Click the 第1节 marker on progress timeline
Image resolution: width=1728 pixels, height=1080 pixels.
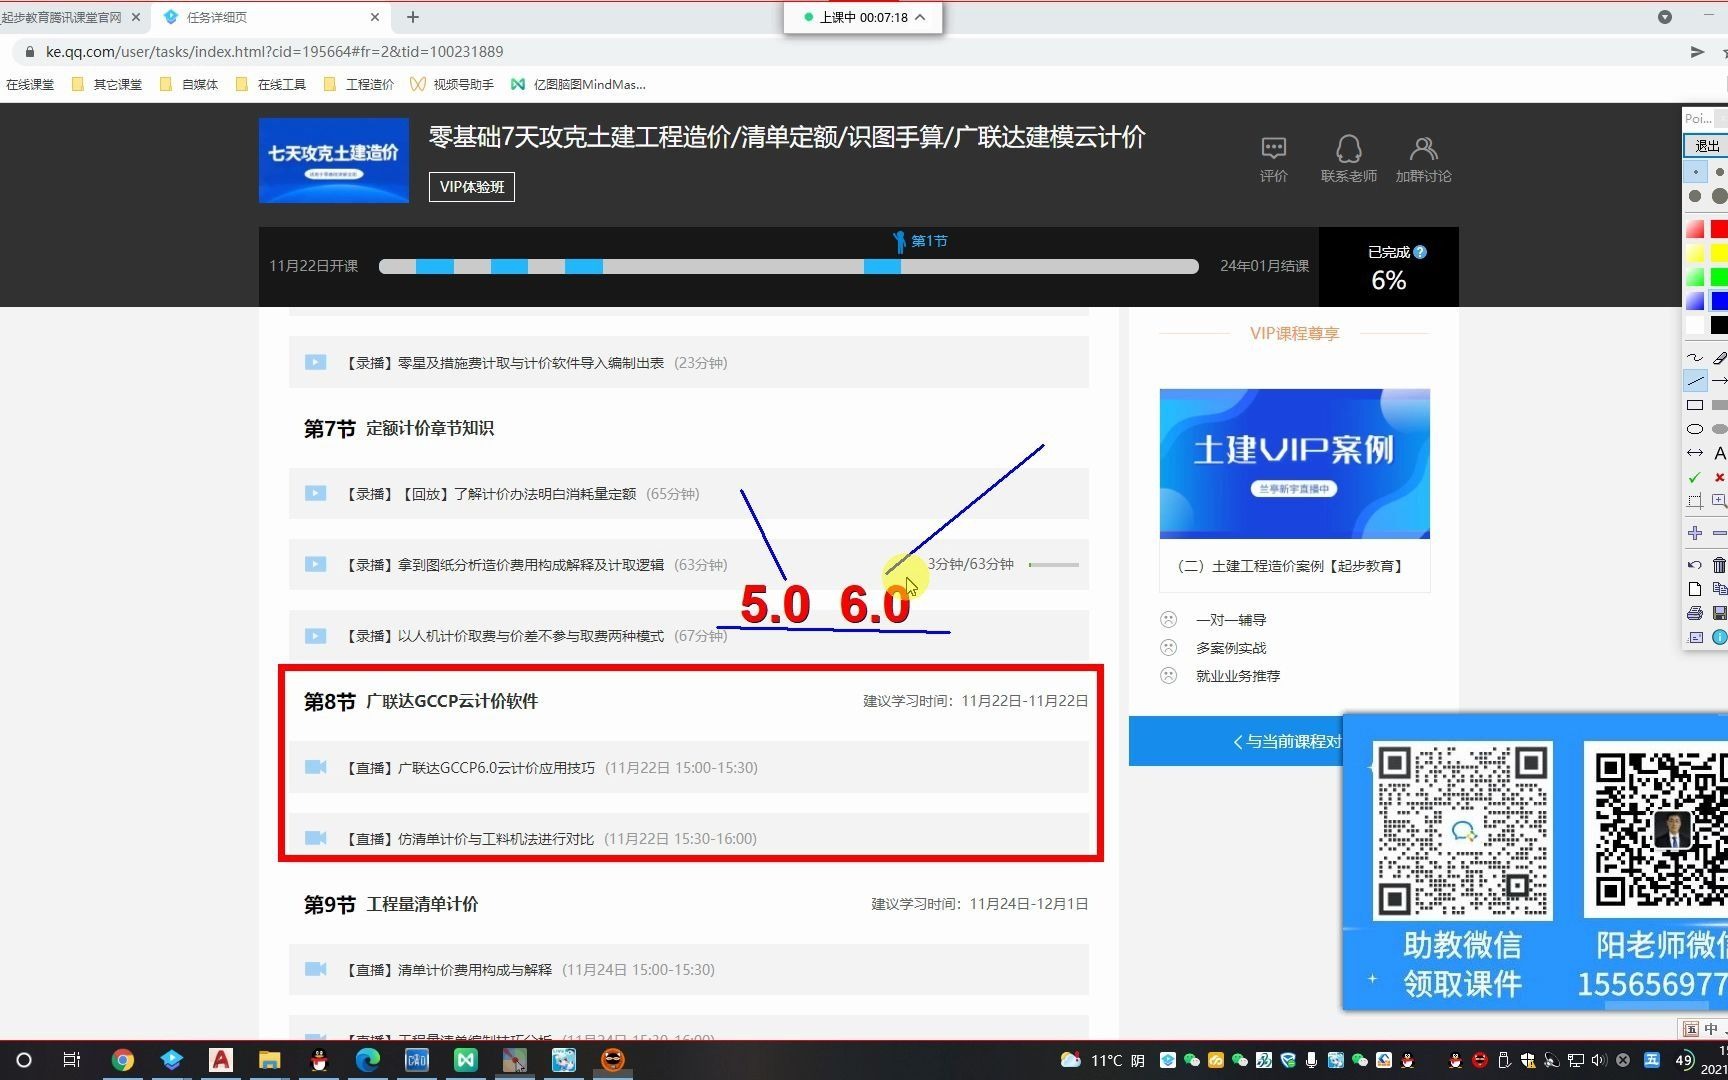point(920,241)
